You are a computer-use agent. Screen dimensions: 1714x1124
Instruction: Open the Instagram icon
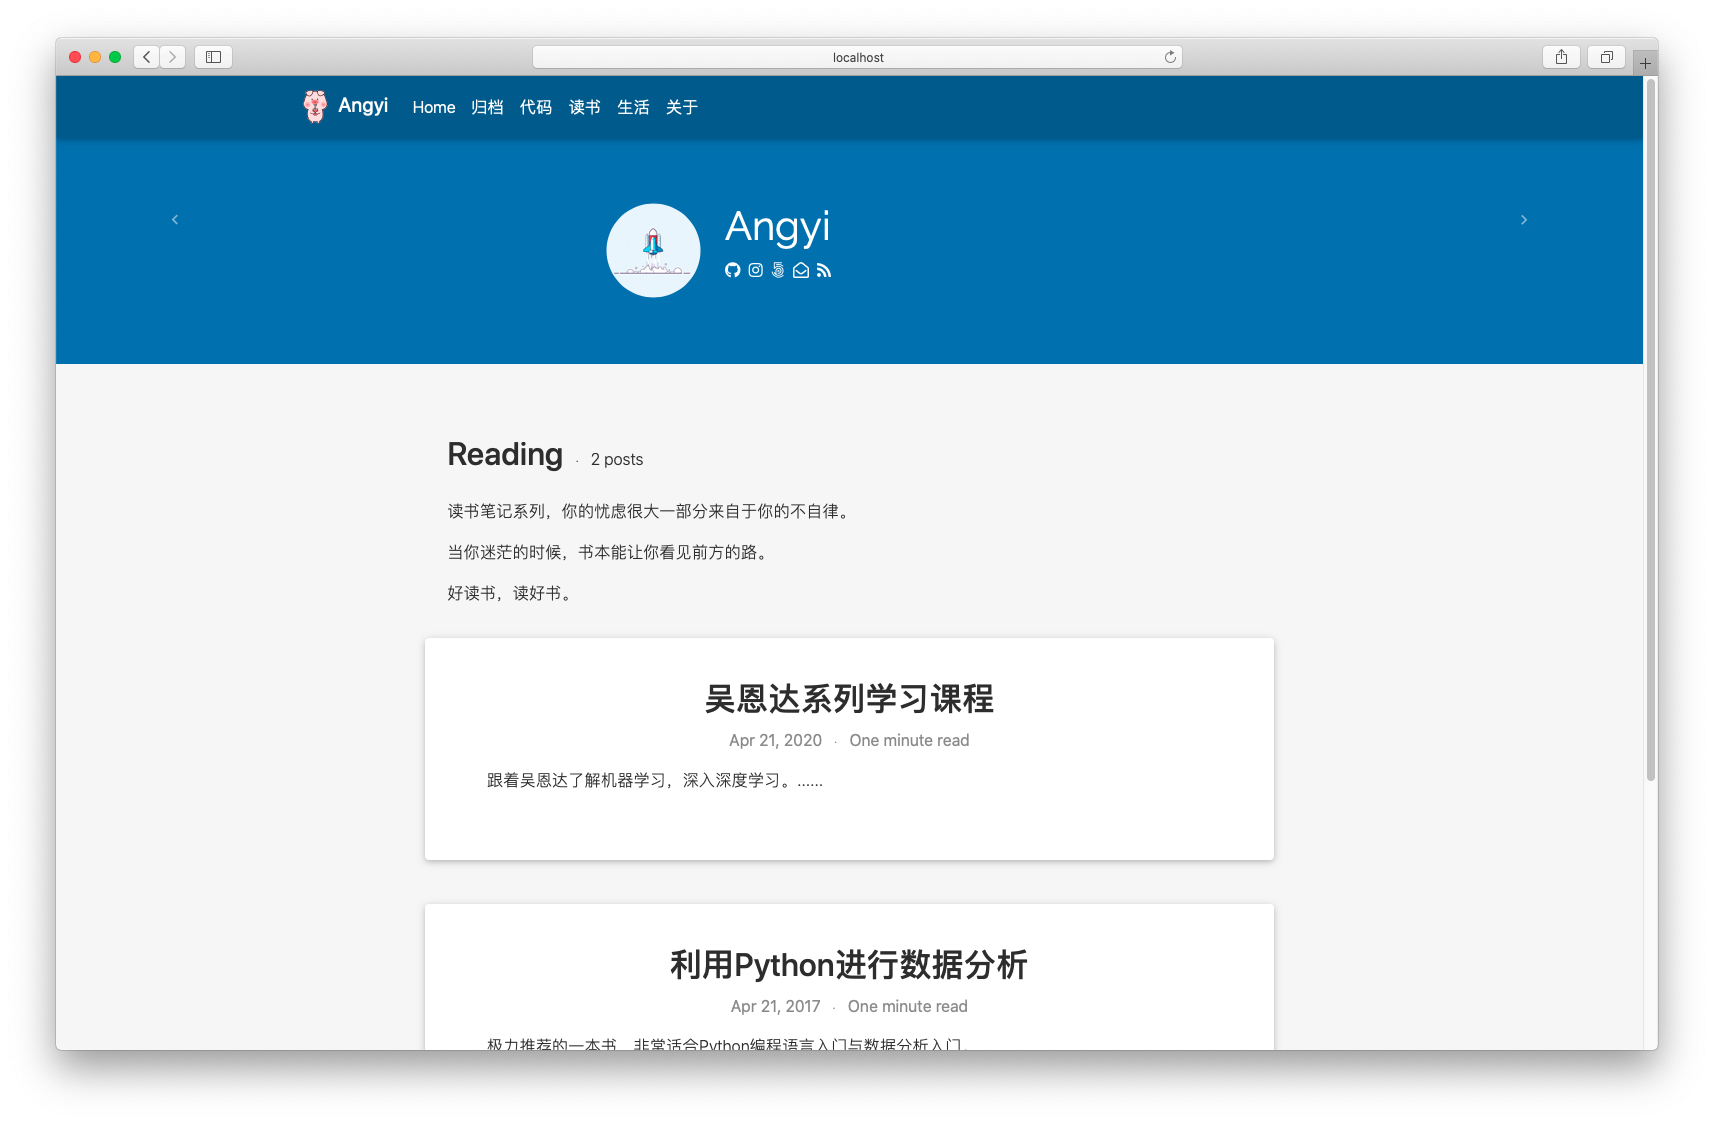coord(755,270)
